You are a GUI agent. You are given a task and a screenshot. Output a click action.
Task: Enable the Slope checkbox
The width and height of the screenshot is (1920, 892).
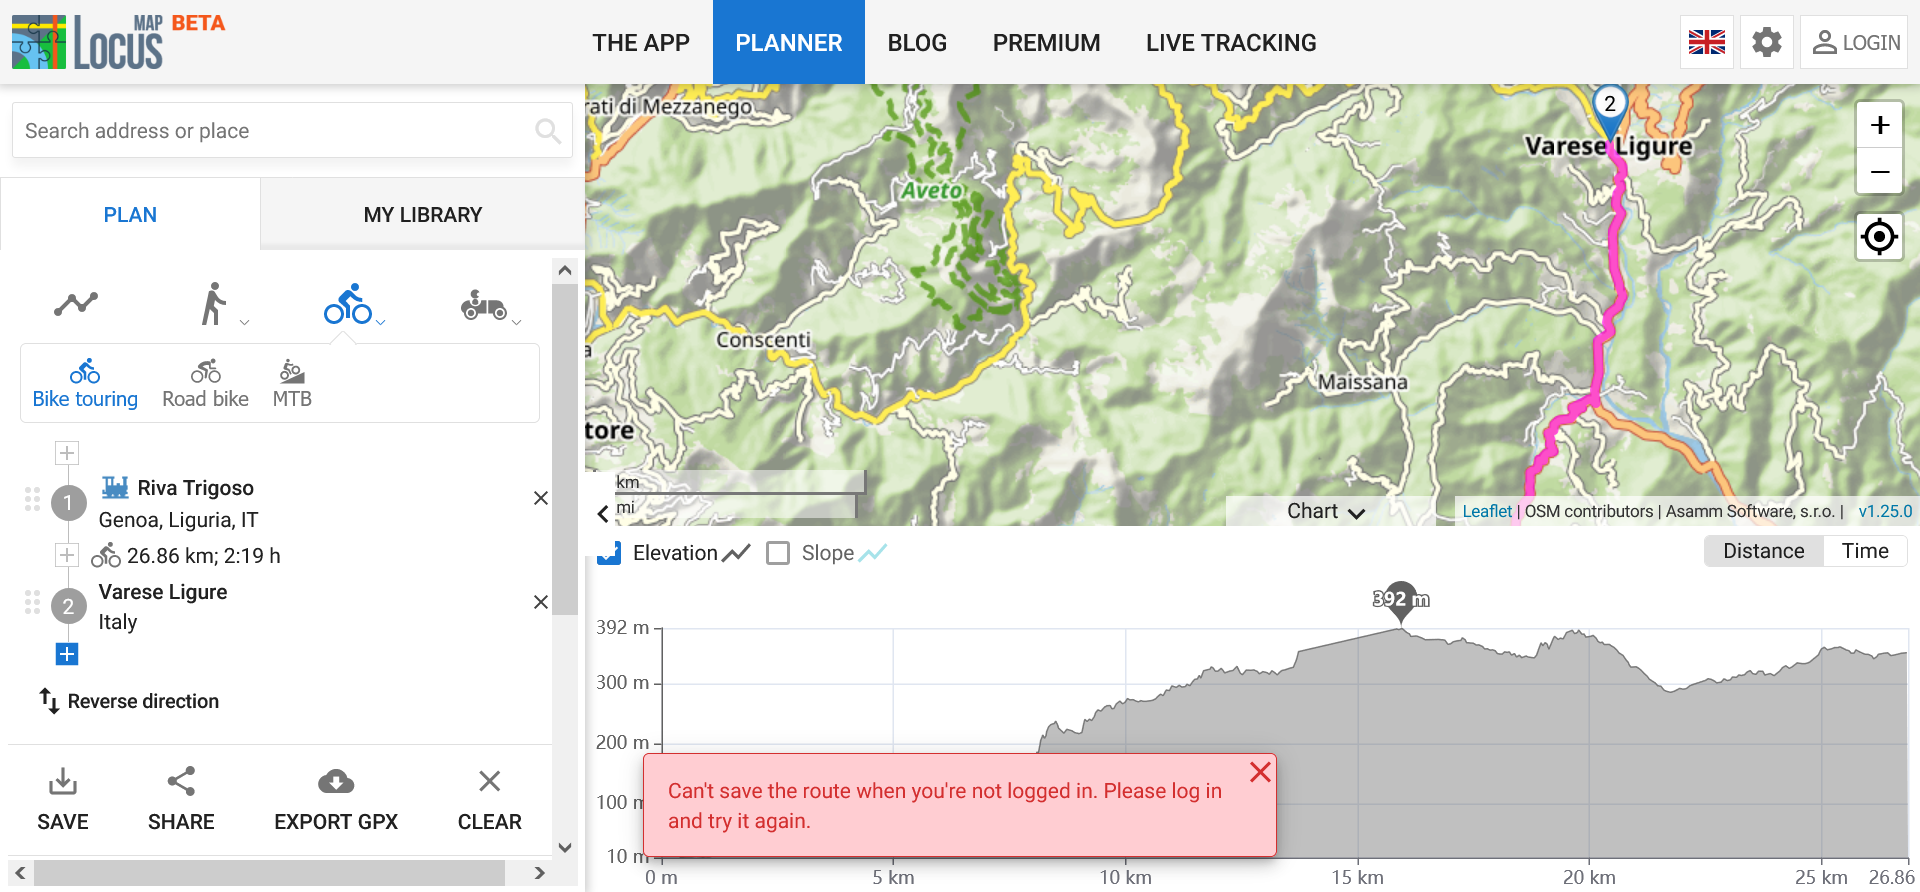coord(778,553)
